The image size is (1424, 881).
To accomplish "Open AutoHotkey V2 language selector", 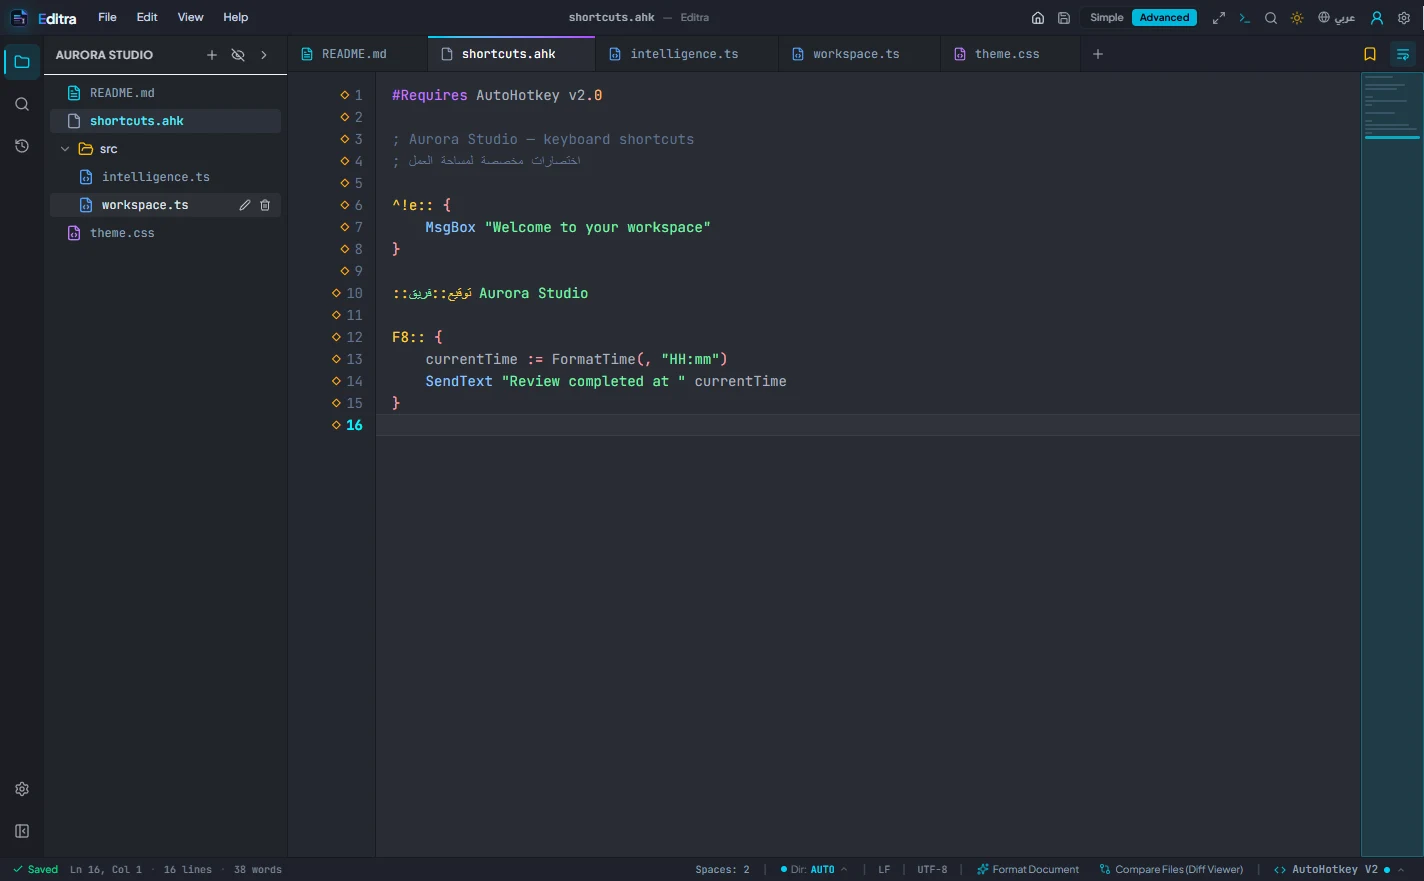I will tap(1339, 870).
